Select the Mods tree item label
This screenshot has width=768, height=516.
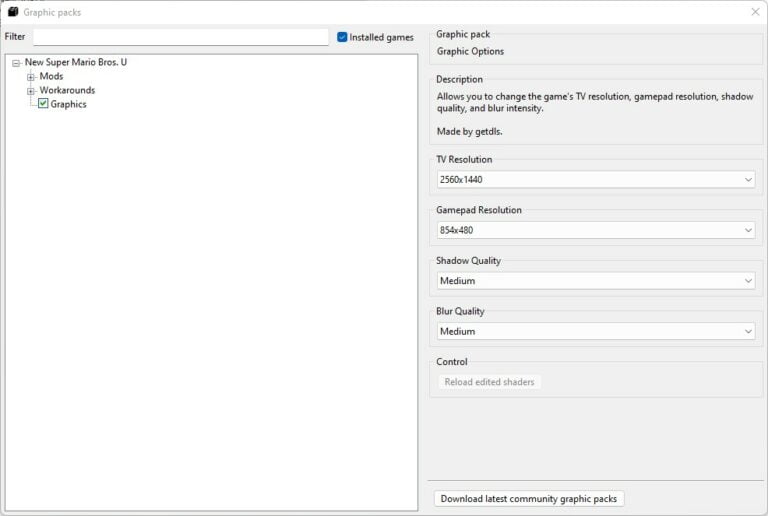click(51, 76)
